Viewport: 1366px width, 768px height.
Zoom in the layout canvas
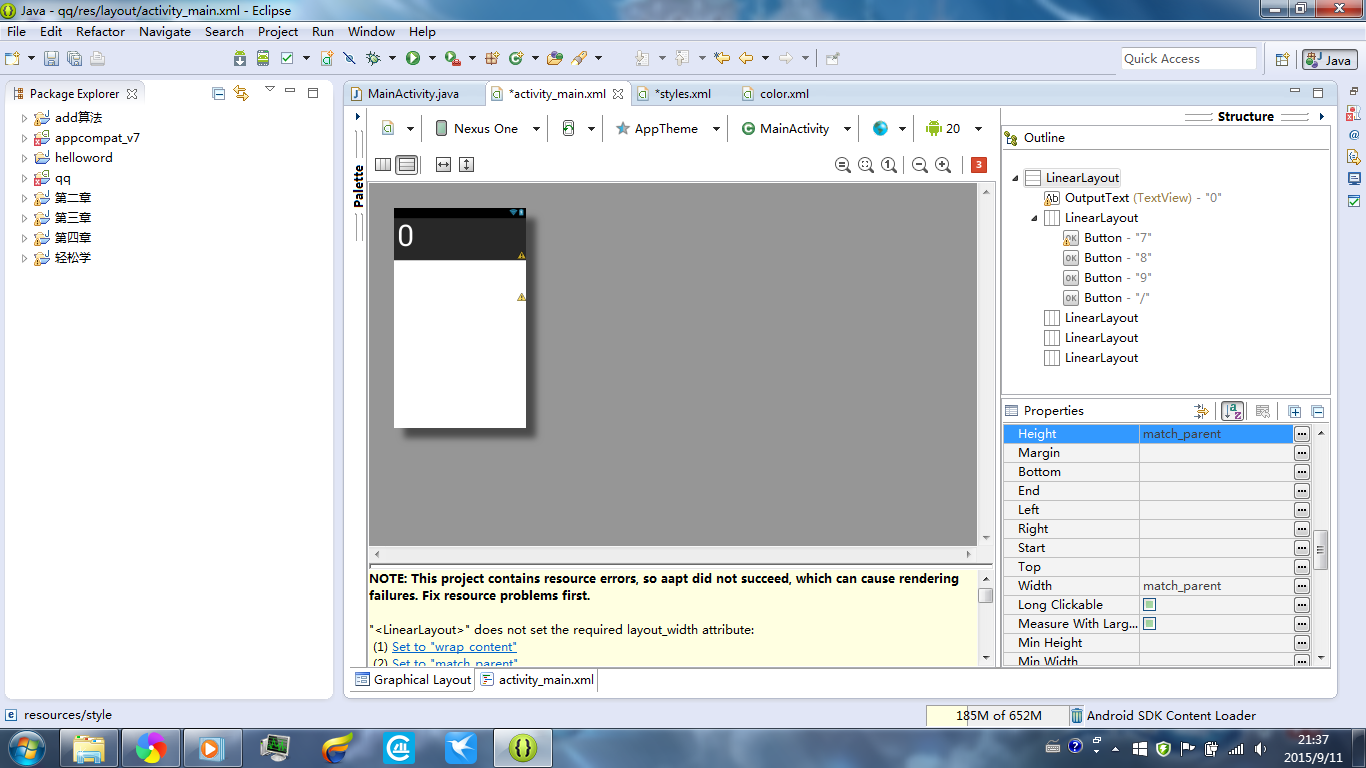pyautogui.click(x=942, y=165)
